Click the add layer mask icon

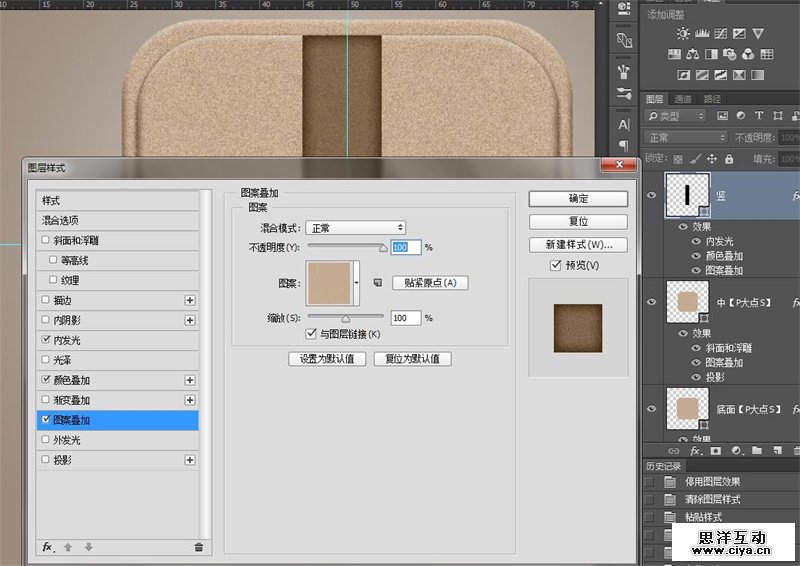coord(714,451)
